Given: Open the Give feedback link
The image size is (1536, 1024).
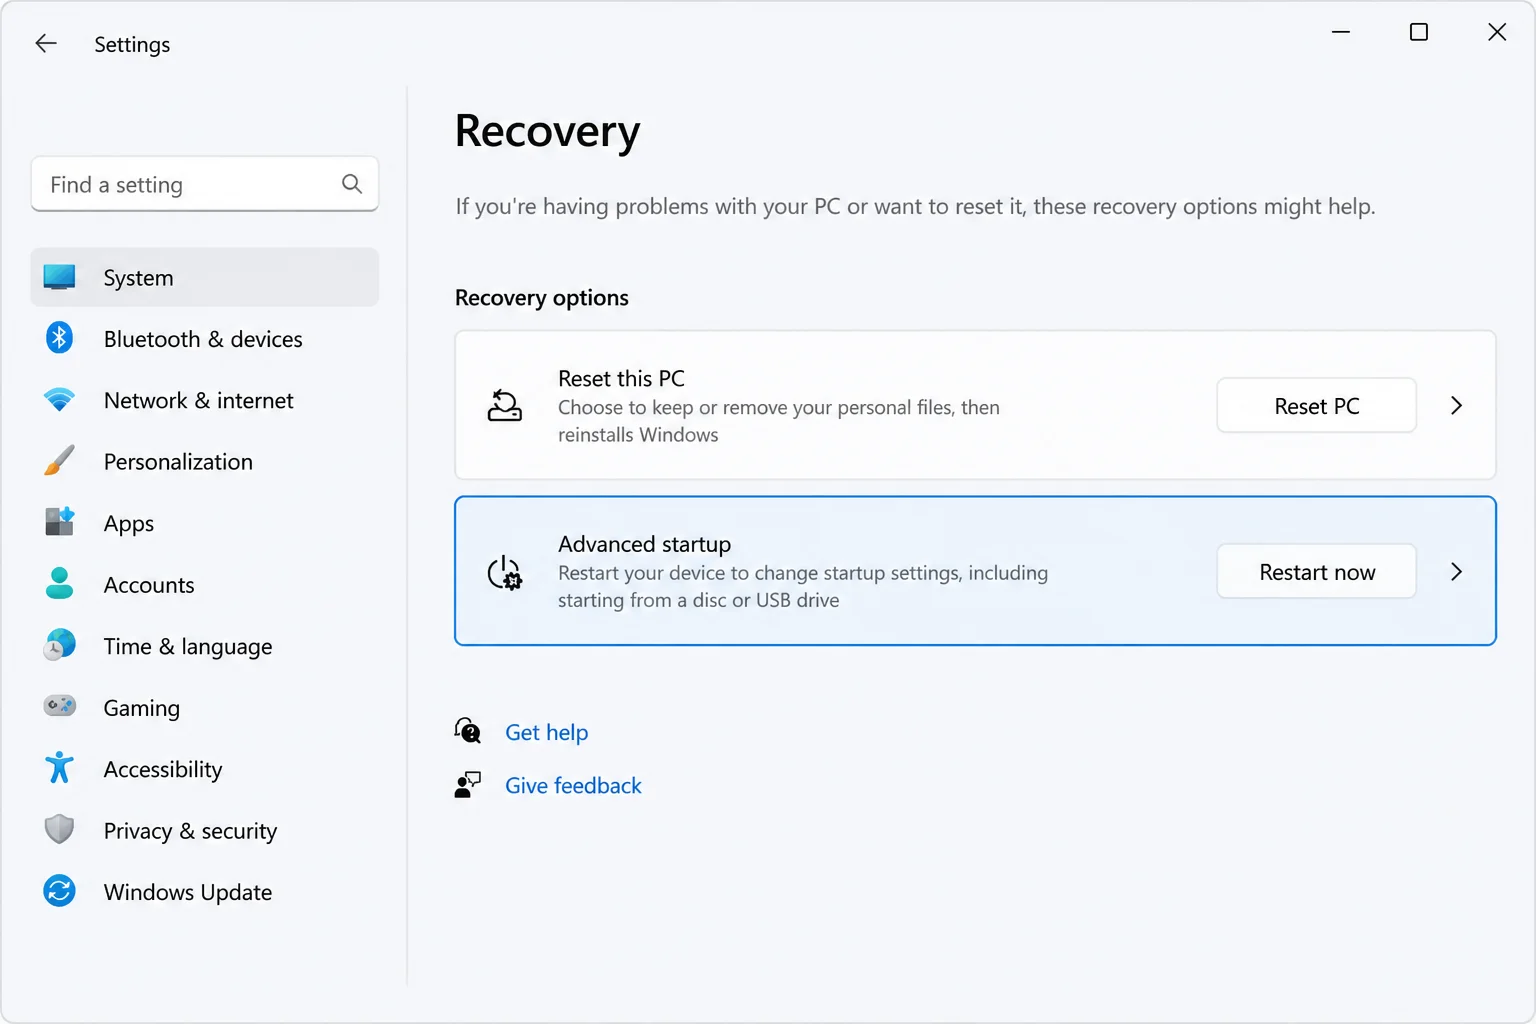Looking at the screenshot, I should click(573, 785).
